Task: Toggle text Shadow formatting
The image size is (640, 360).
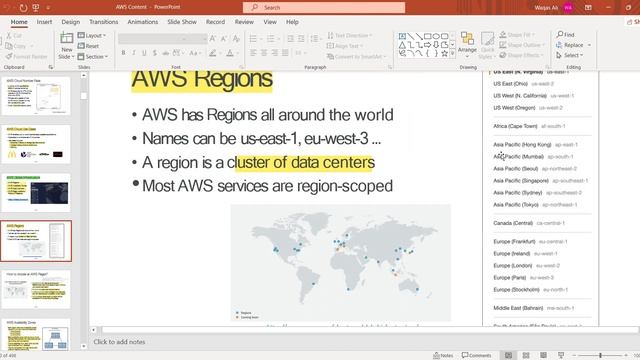Action: click(155, 53)
